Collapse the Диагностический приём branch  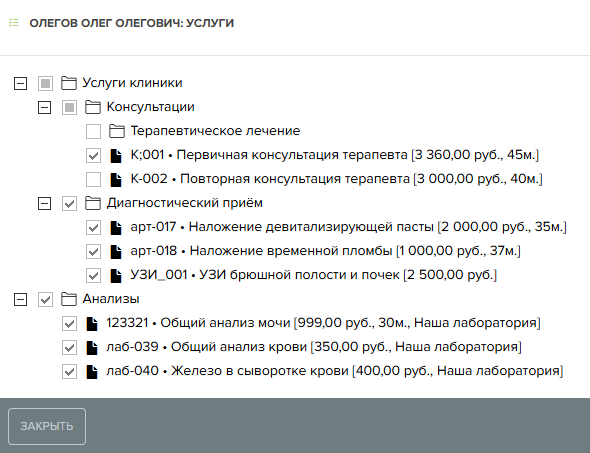coord(44,204)
